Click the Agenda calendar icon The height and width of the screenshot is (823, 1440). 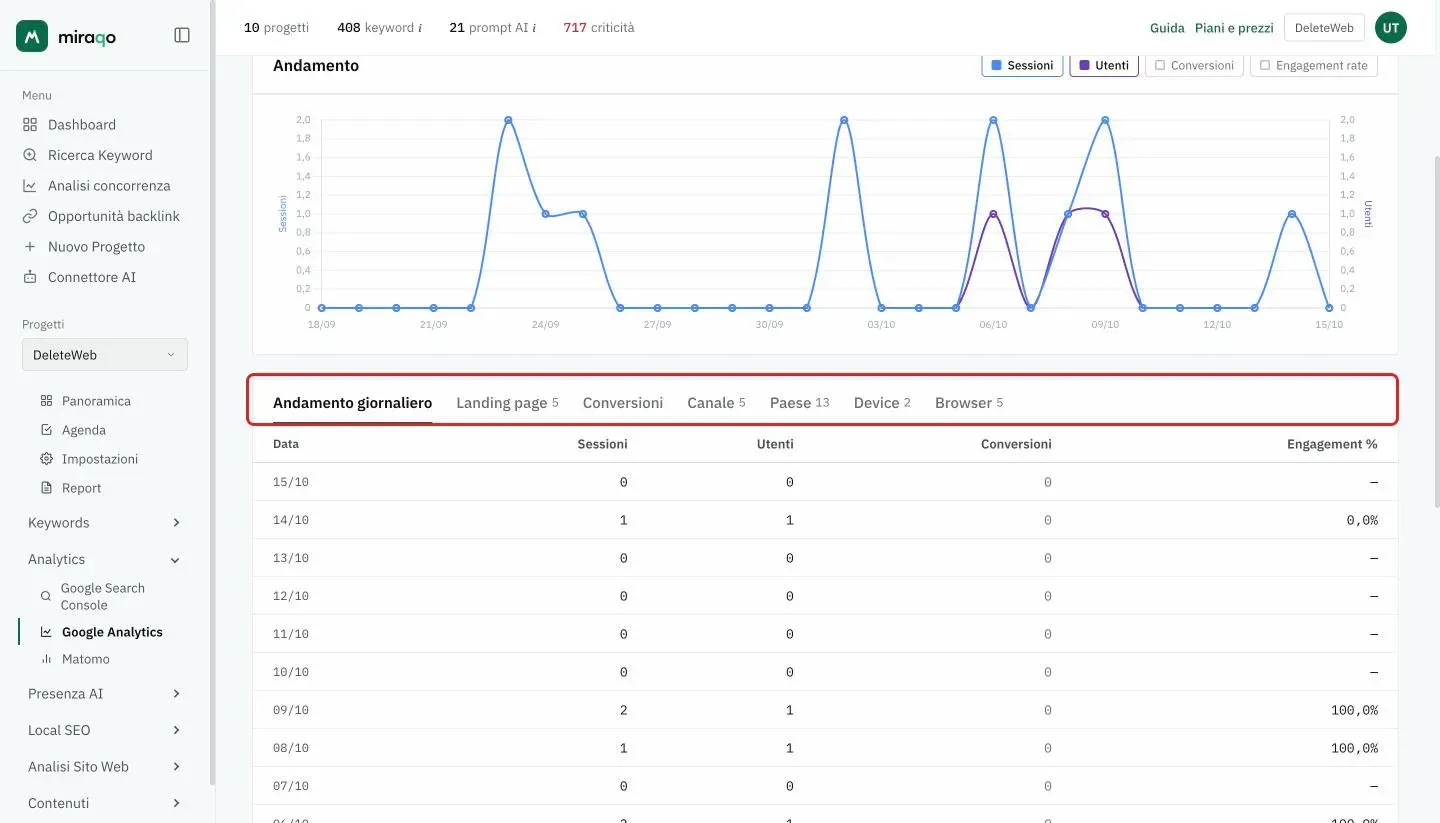tap(46, 430)
